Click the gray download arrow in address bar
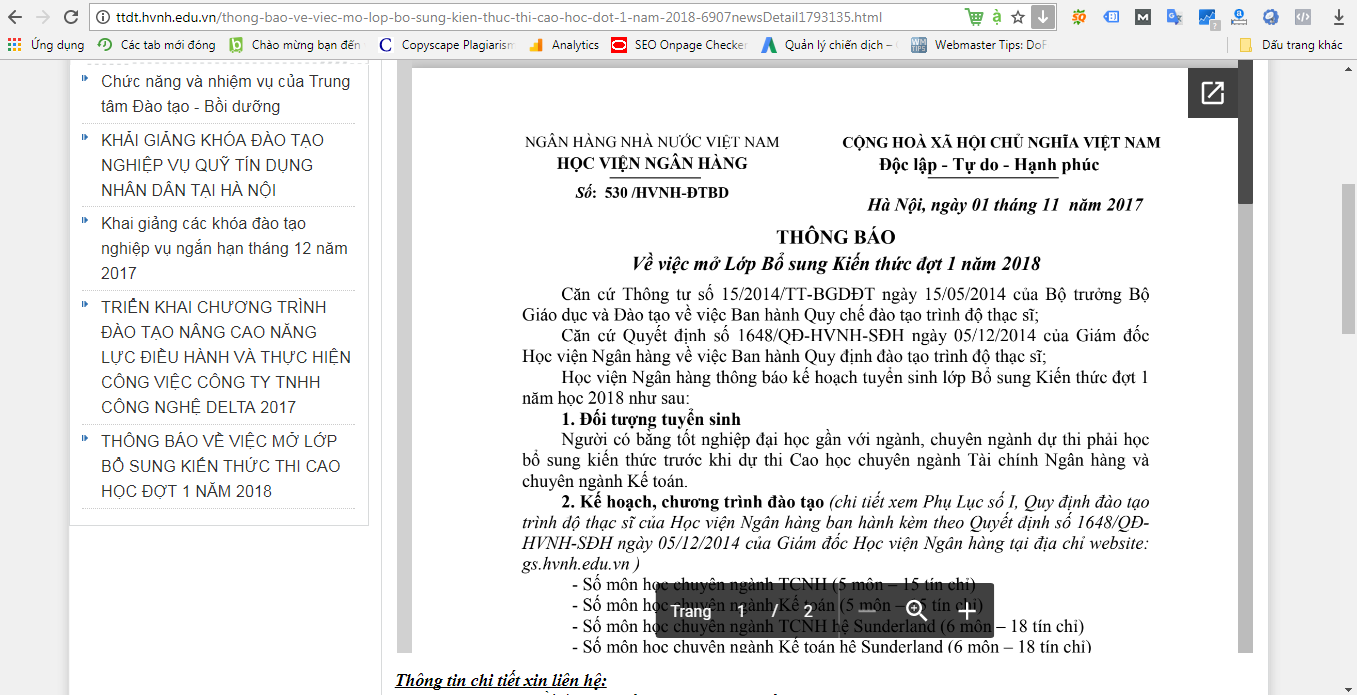This screenshot has width=1357, height=695. coord(1042,17)
